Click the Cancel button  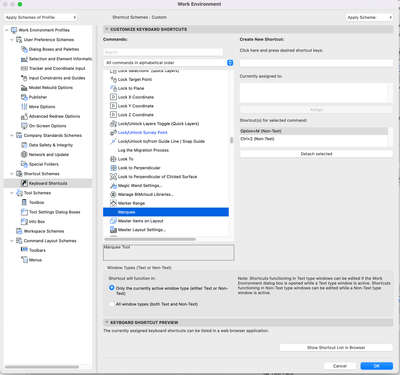point(340,366)
